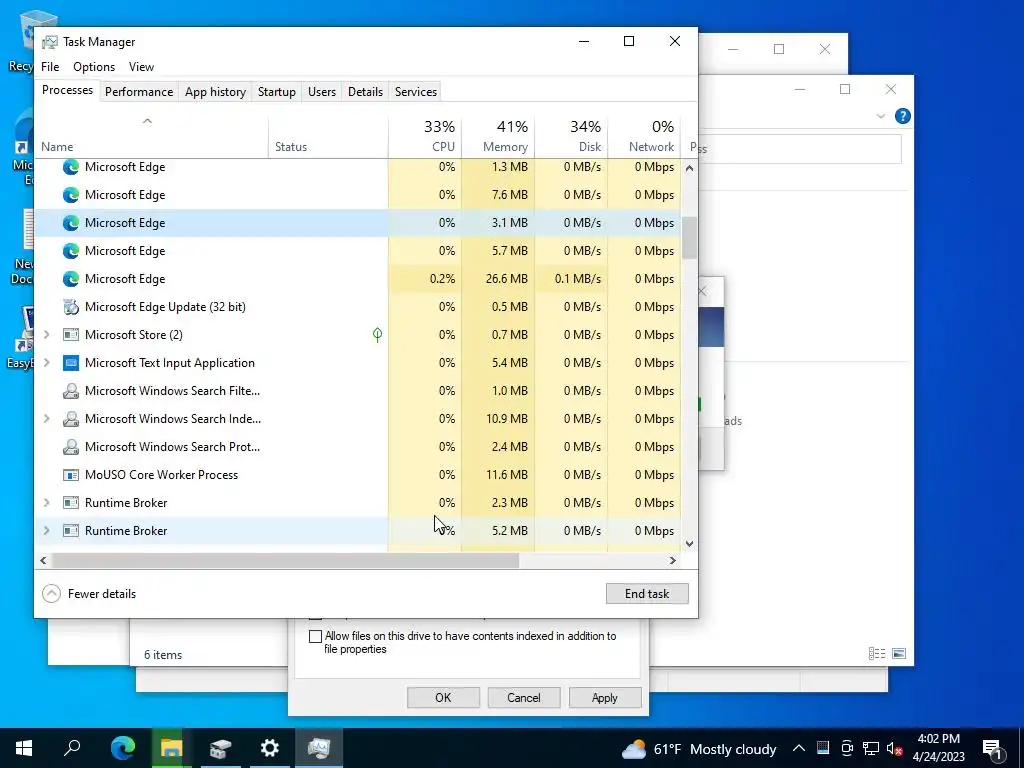Viewport: 1024px width, 768px height.
Task: Click the scroll right arrow of process list
Action: click(x=673, y=560)
